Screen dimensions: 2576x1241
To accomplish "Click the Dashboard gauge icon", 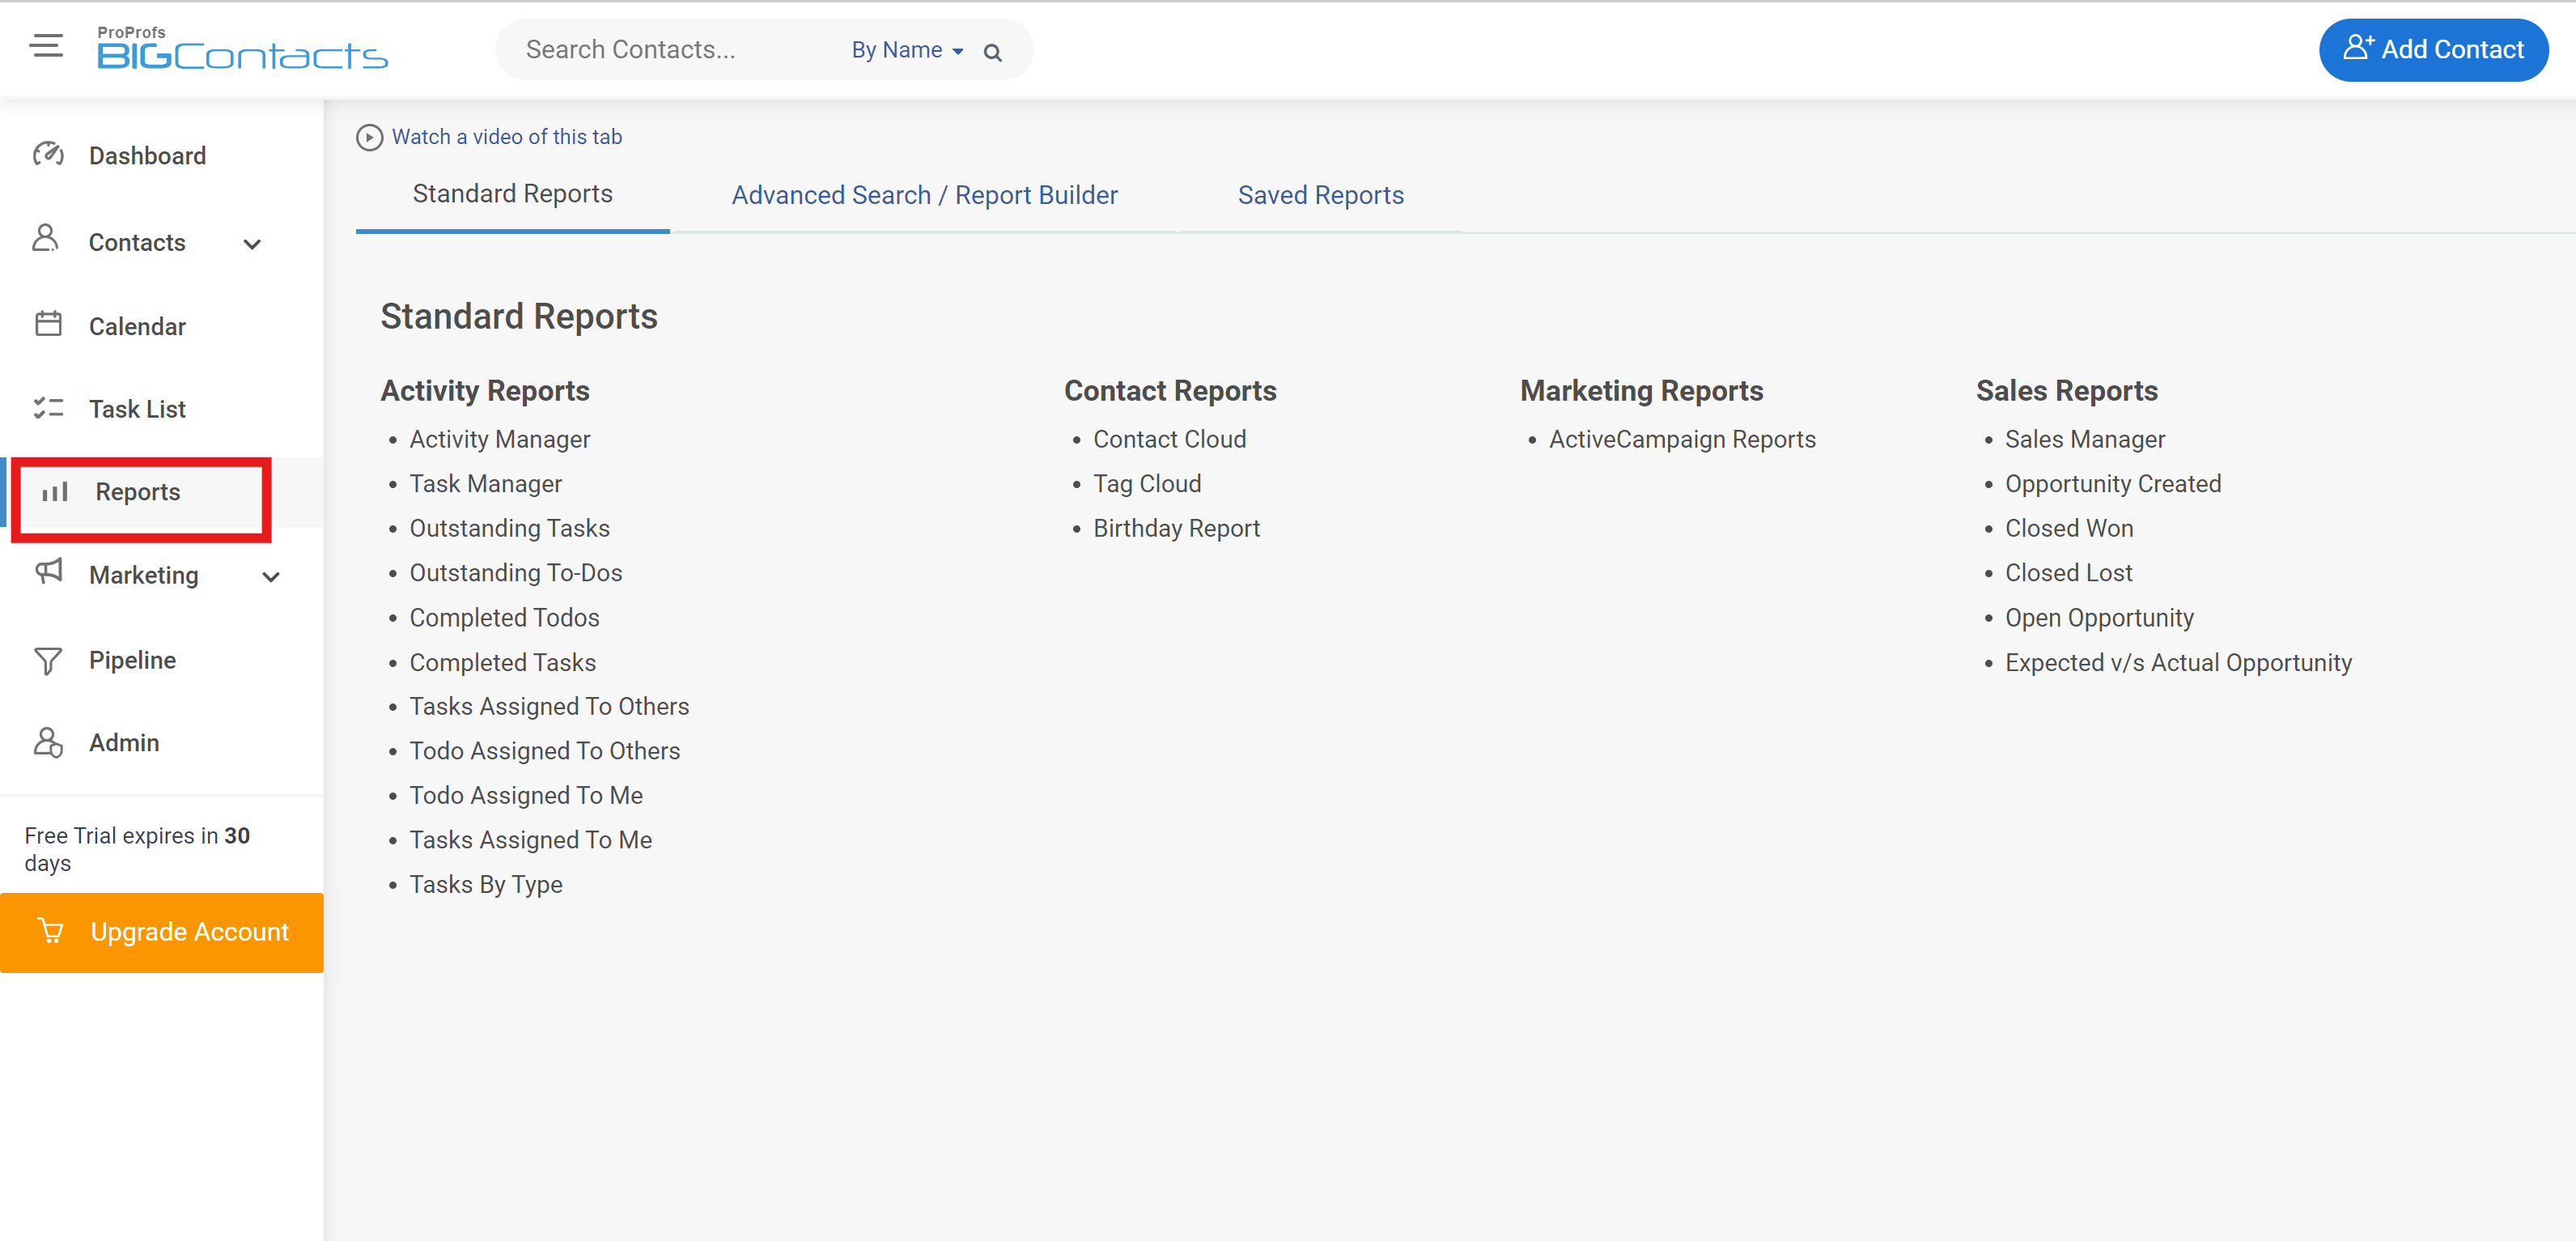I will click(48, 154).
